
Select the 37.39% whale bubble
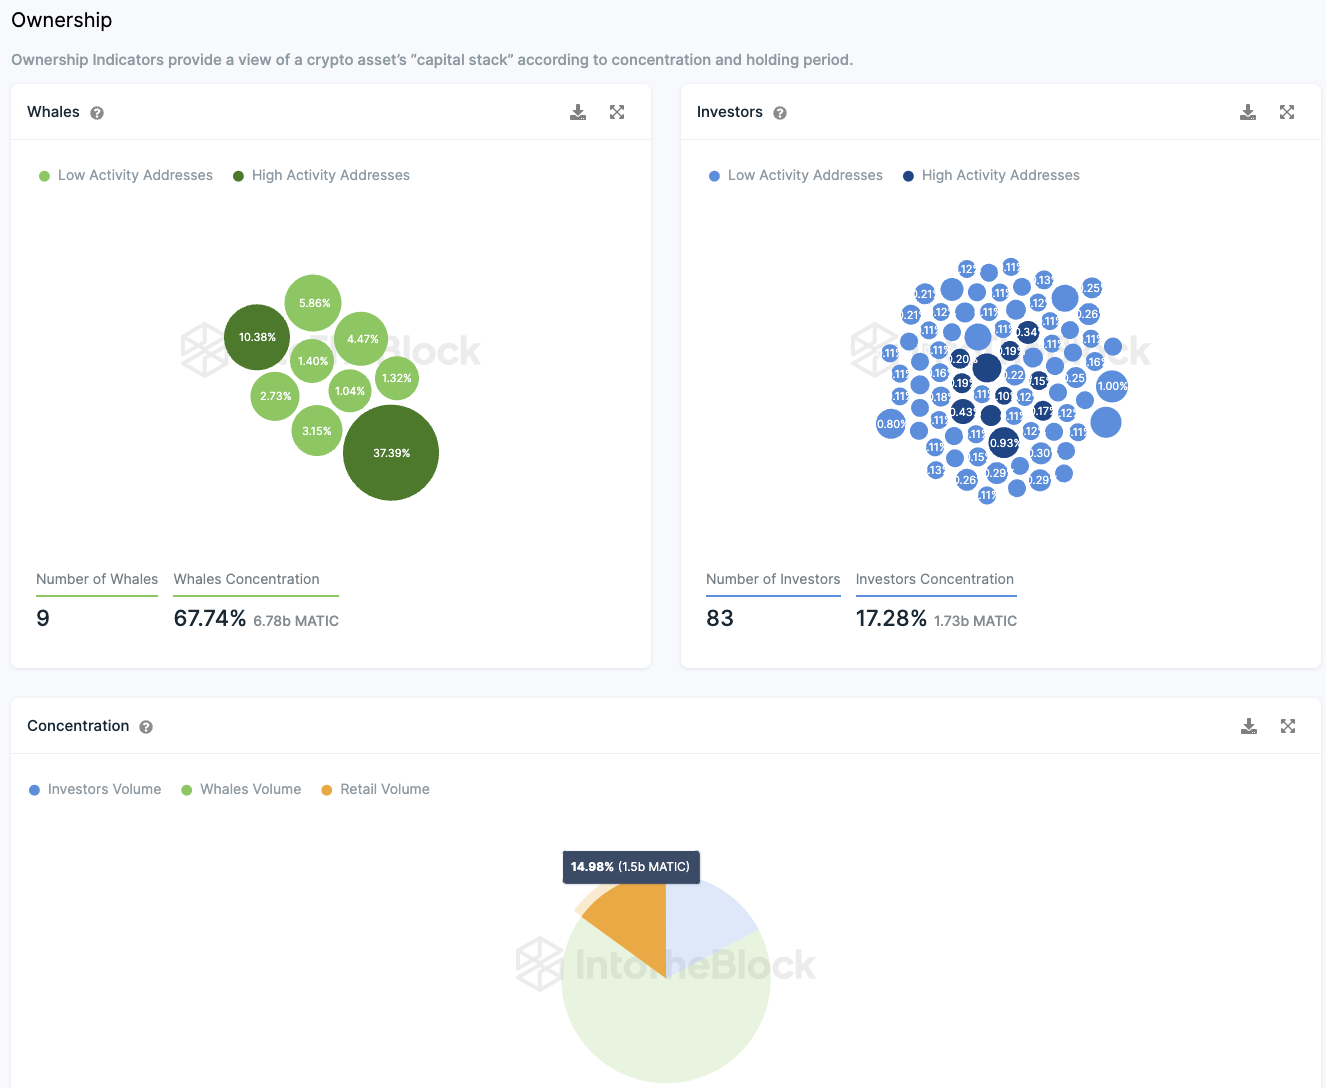point(391,453)
